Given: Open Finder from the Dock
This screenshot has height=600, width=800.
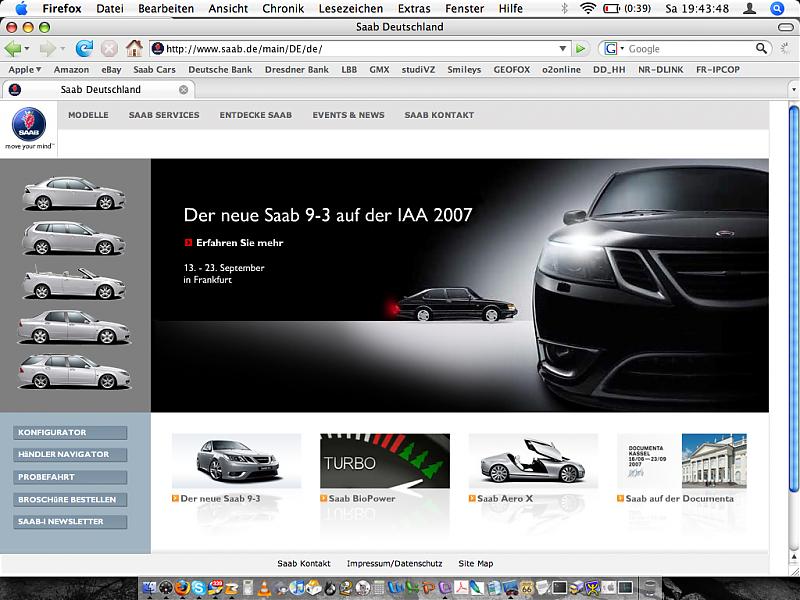Looking at the screenshot, I should (149, 588).
